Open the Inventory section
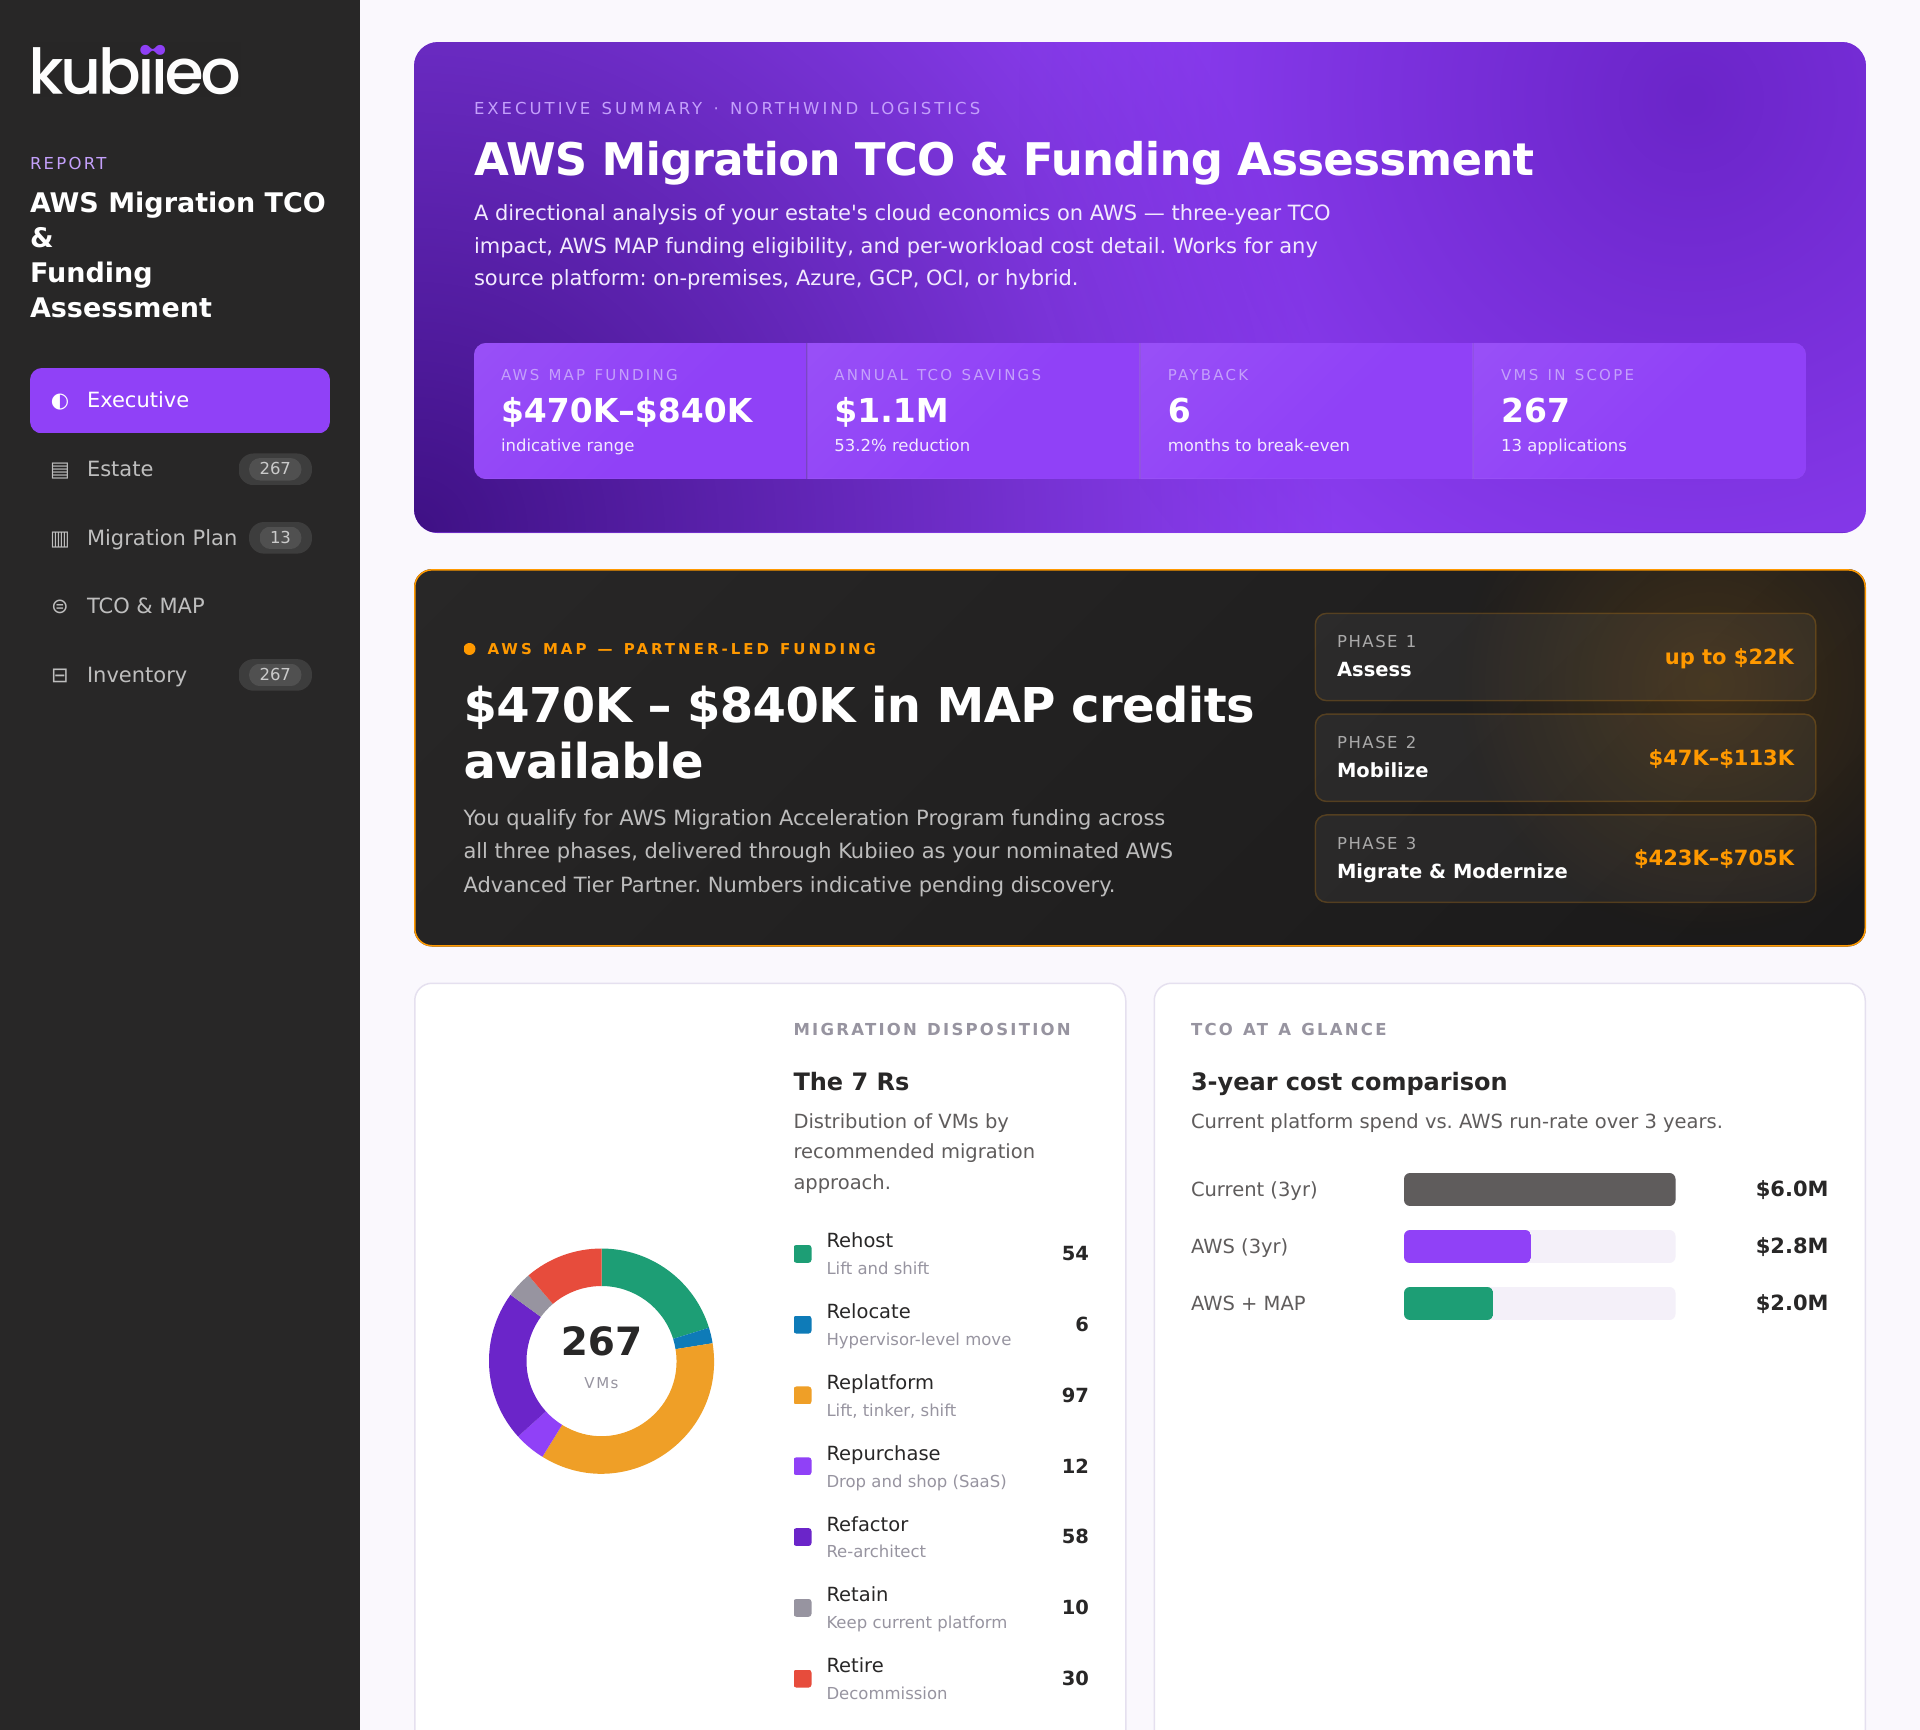The width and height of the screenshot is (1920, 1730). 180,675
